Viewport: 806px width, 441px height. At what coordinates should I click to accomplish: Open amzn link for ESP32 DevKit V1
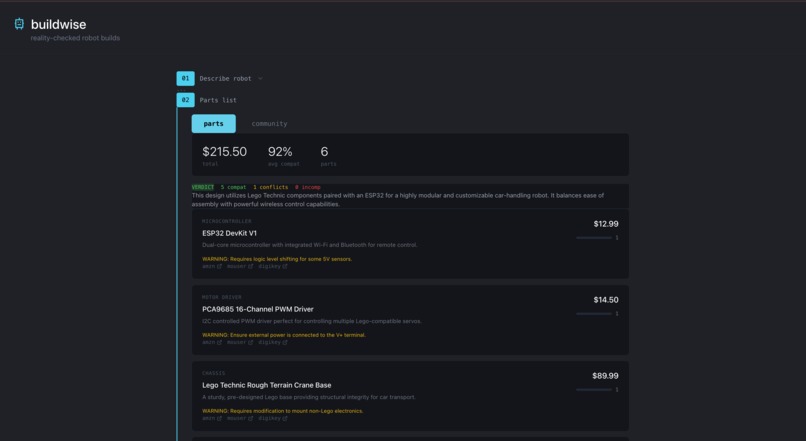pos(212,266)
